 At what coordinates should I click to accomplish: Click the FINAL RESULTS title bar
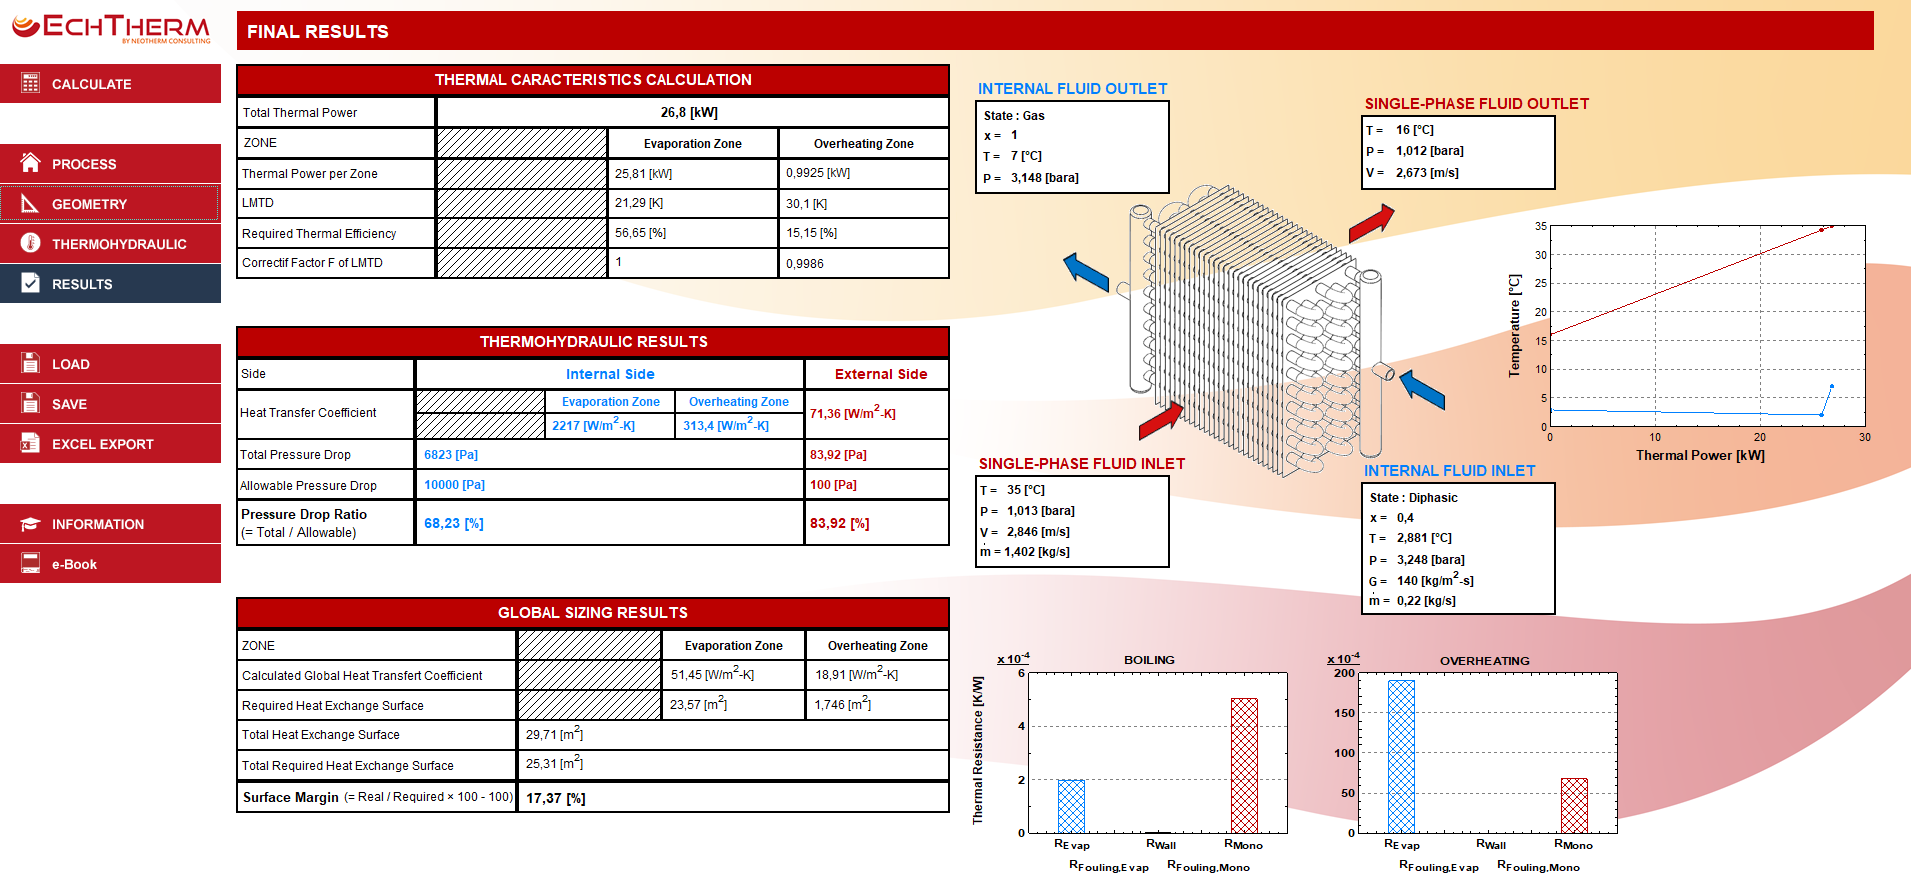1055,31
